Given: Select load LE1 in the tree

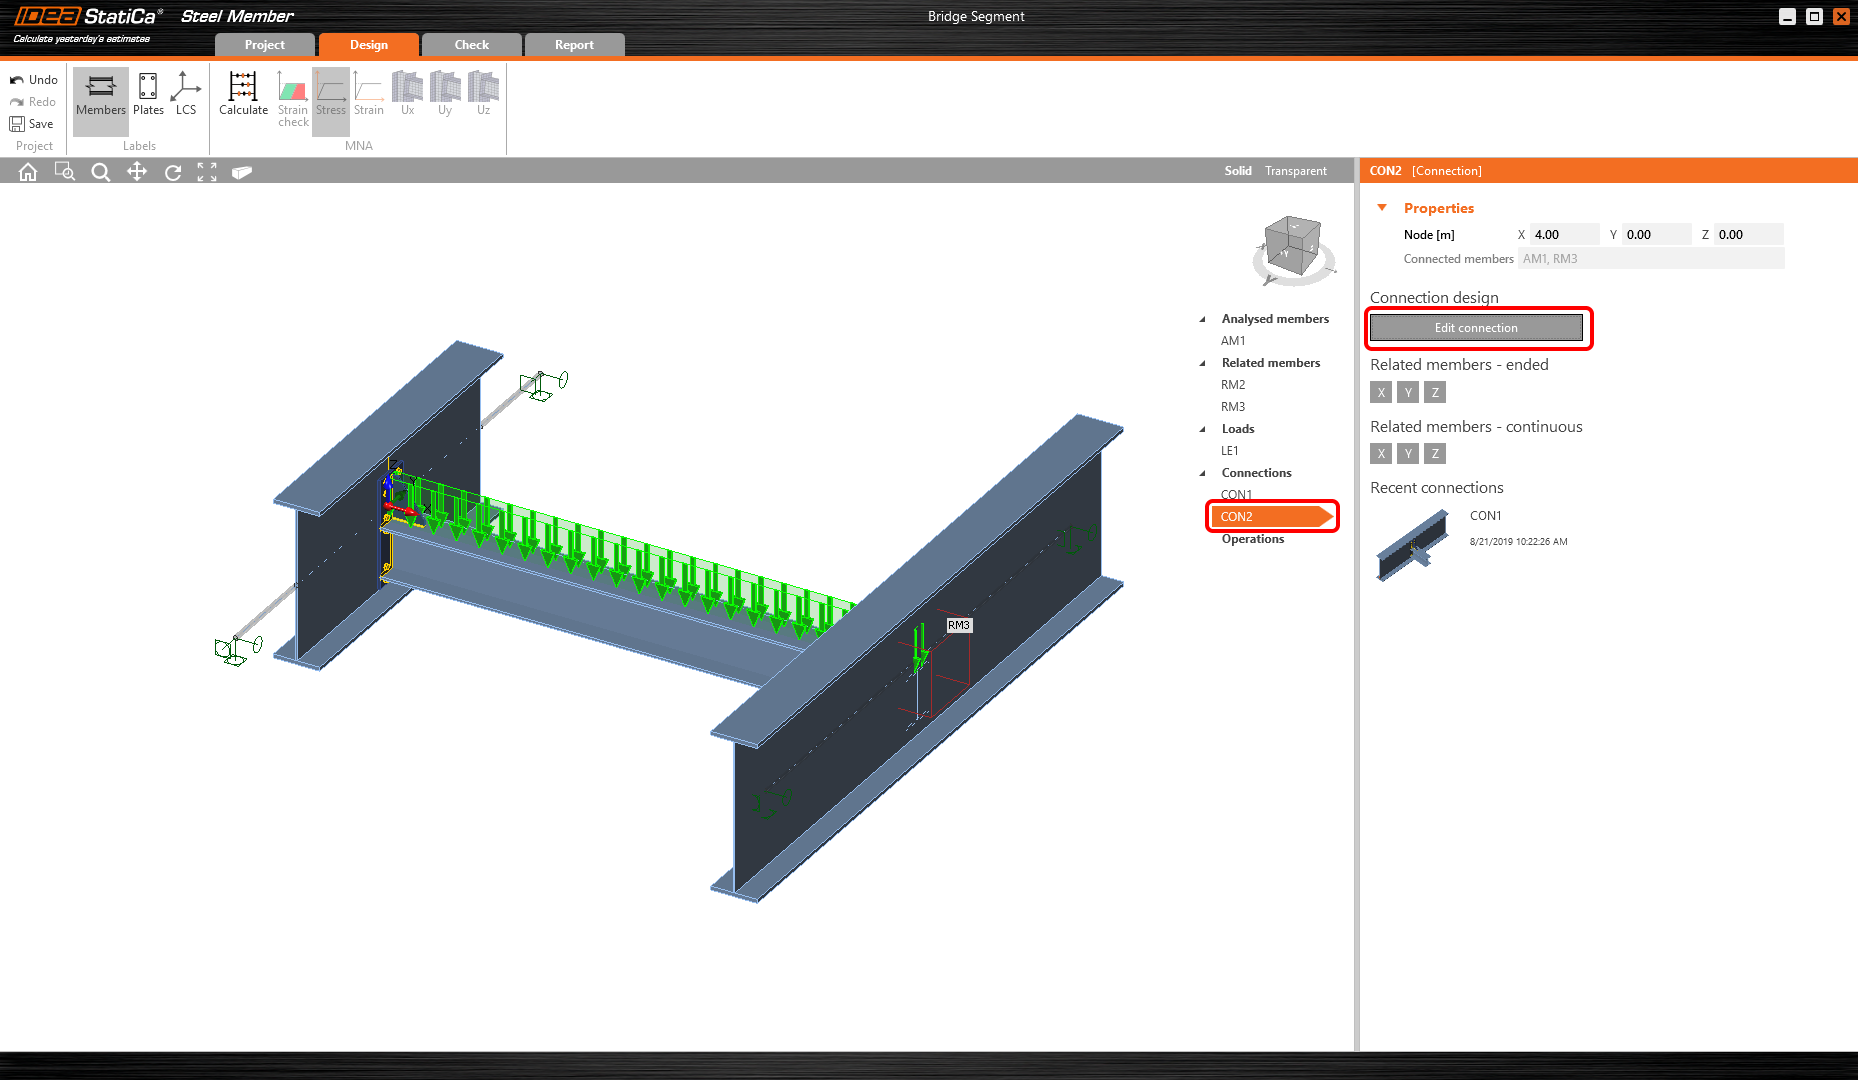Looking at the screenshot, I should click(1230, 451).
